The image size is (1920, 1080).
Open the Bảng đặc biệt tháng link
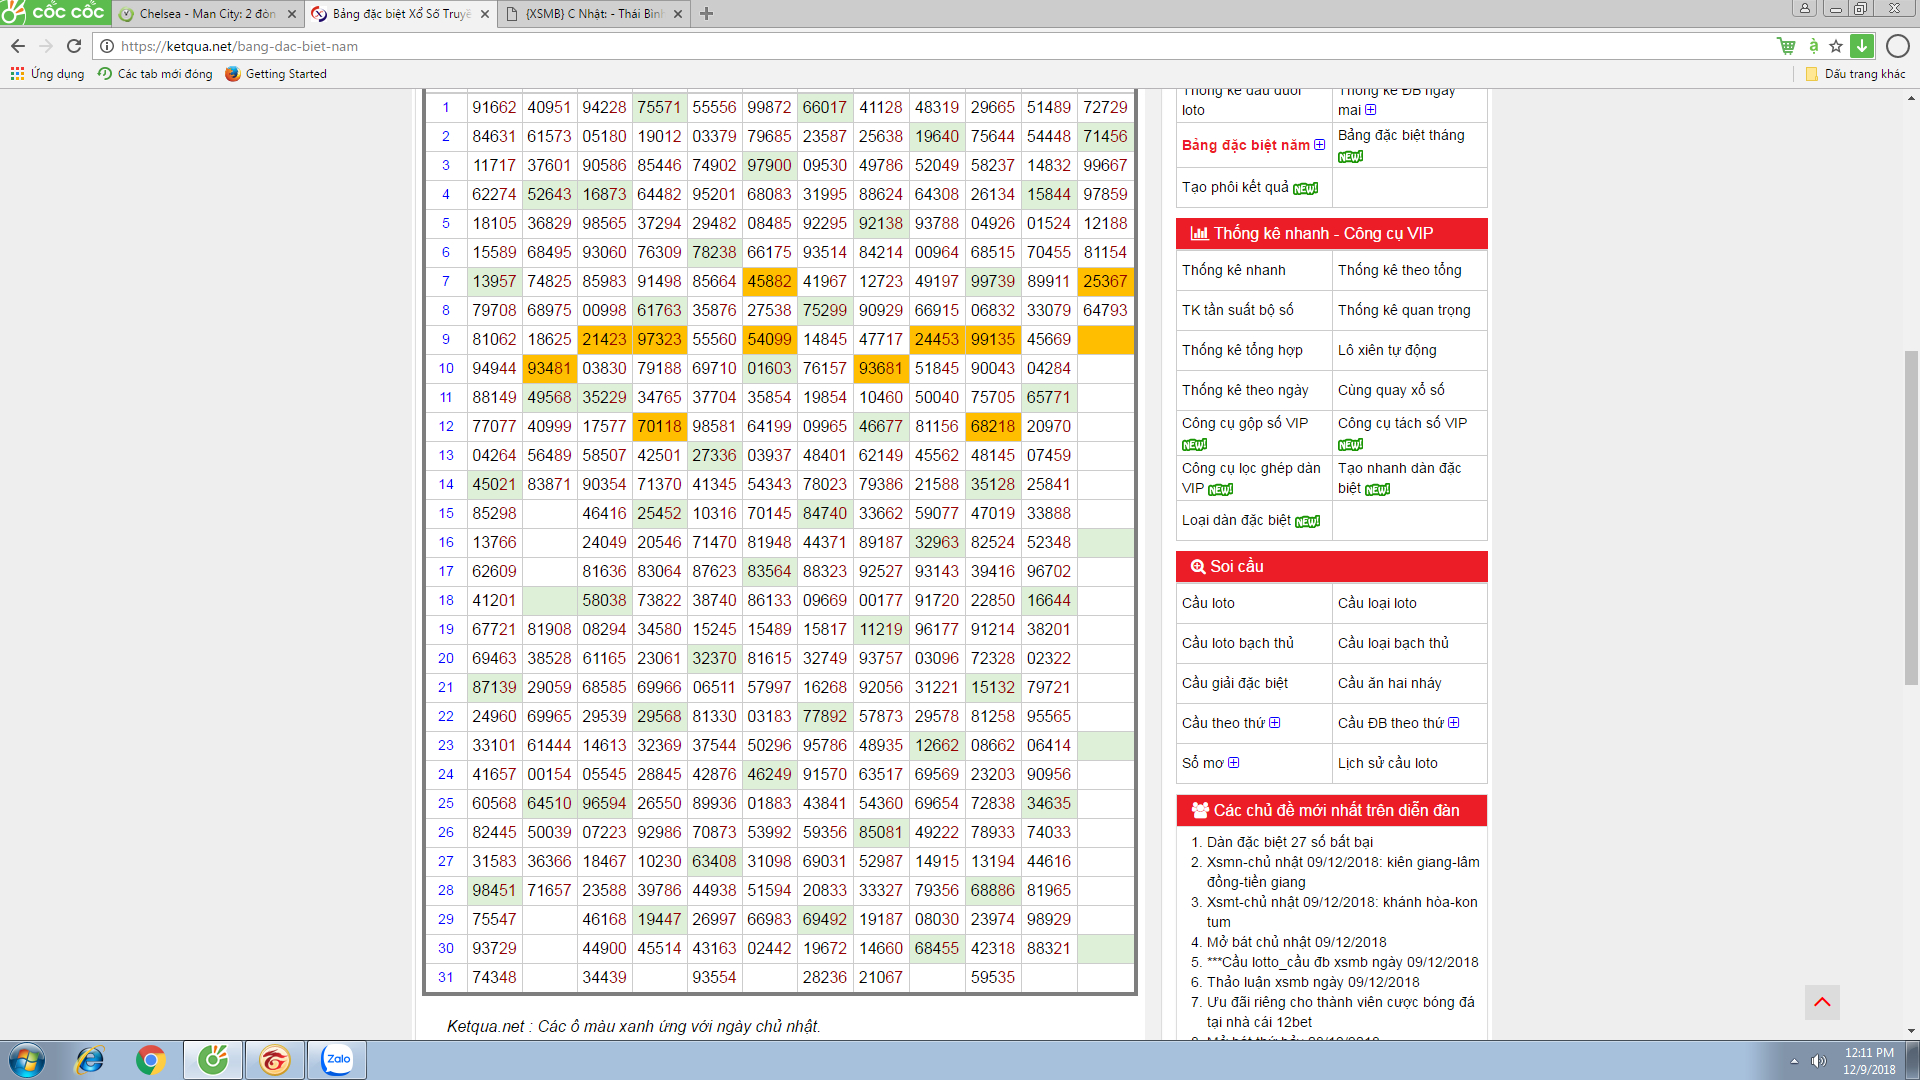tap(1401, 135)
